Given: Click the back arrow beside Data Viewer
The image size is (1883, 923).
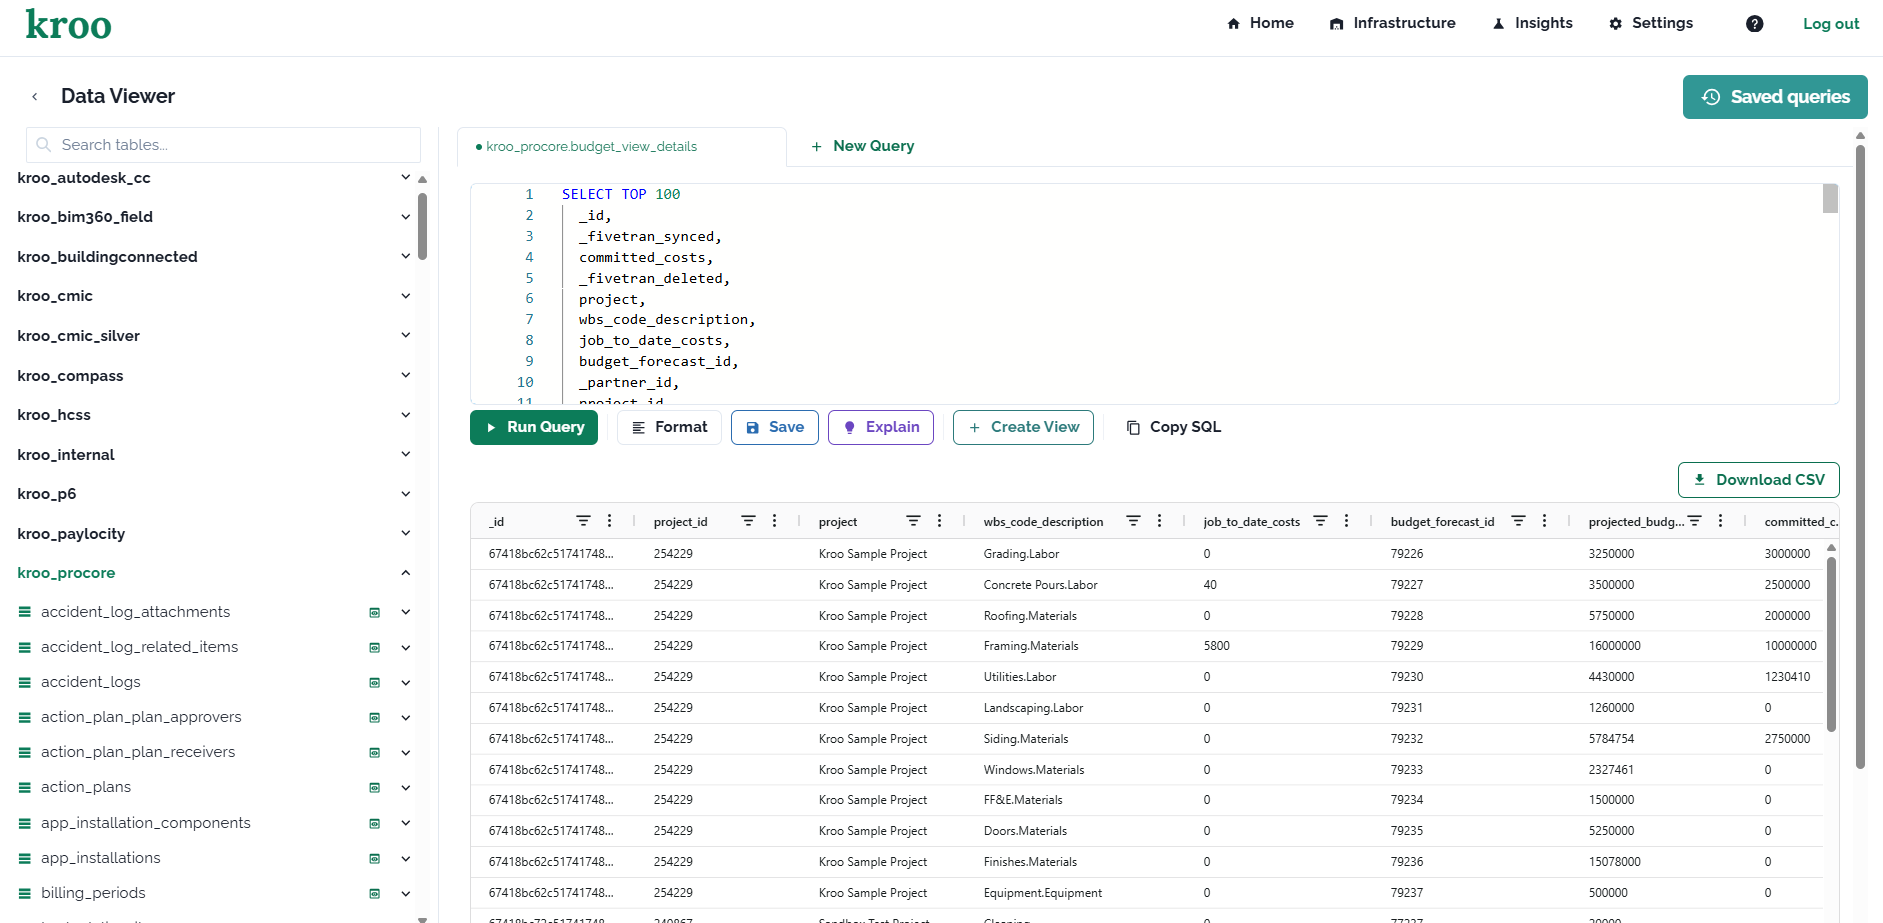Looking at the screenshot, I should click(x=34, y=95).
